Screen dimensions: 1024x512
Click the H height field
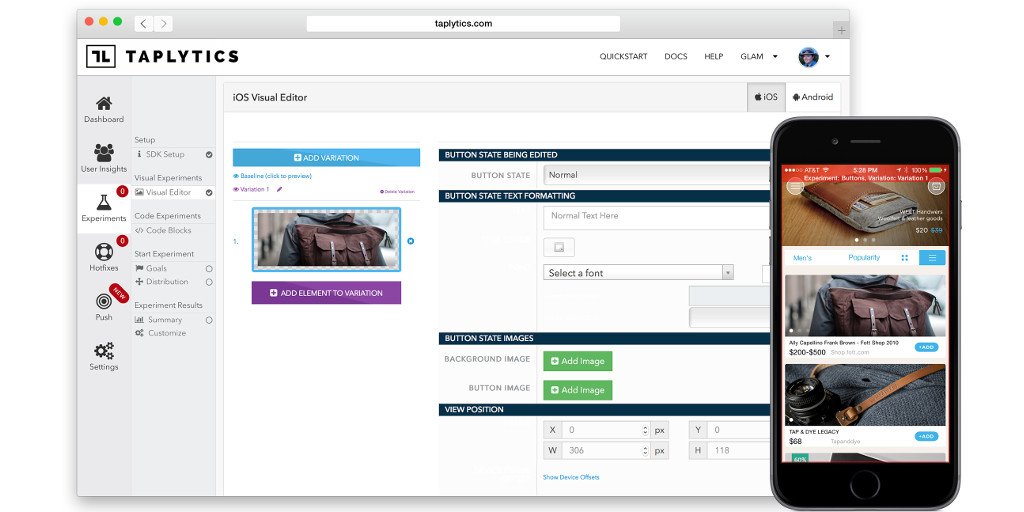pos(737,451)
